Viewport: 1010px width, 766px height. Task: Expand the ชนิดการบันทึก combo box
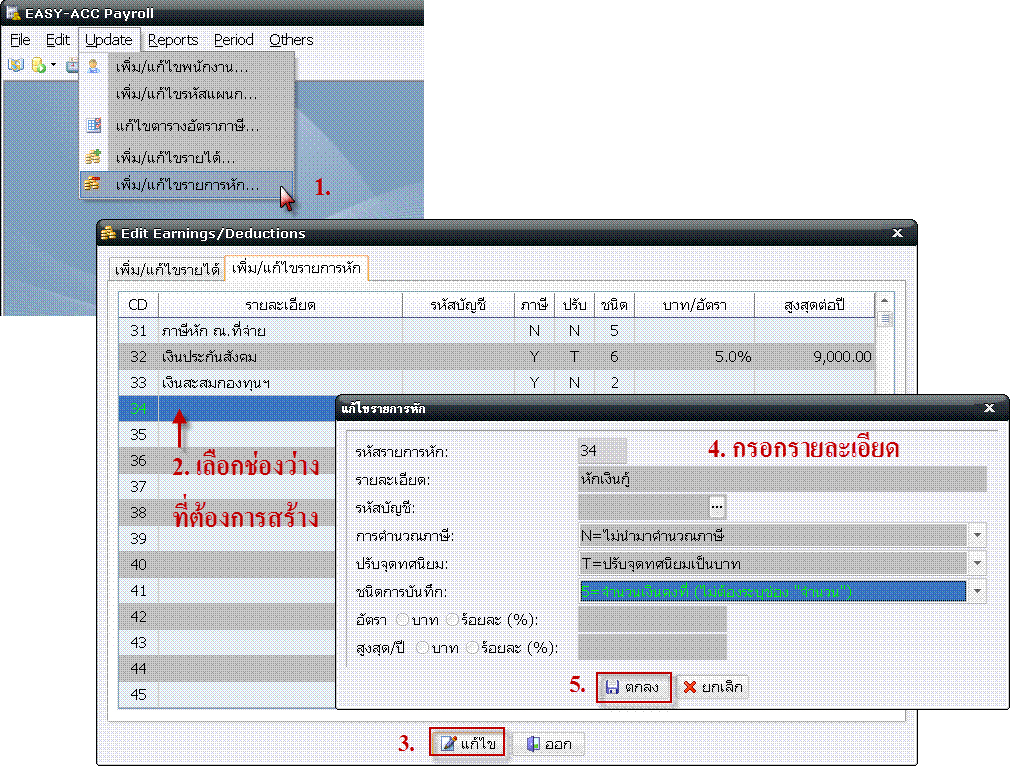[x=977, y=591]
